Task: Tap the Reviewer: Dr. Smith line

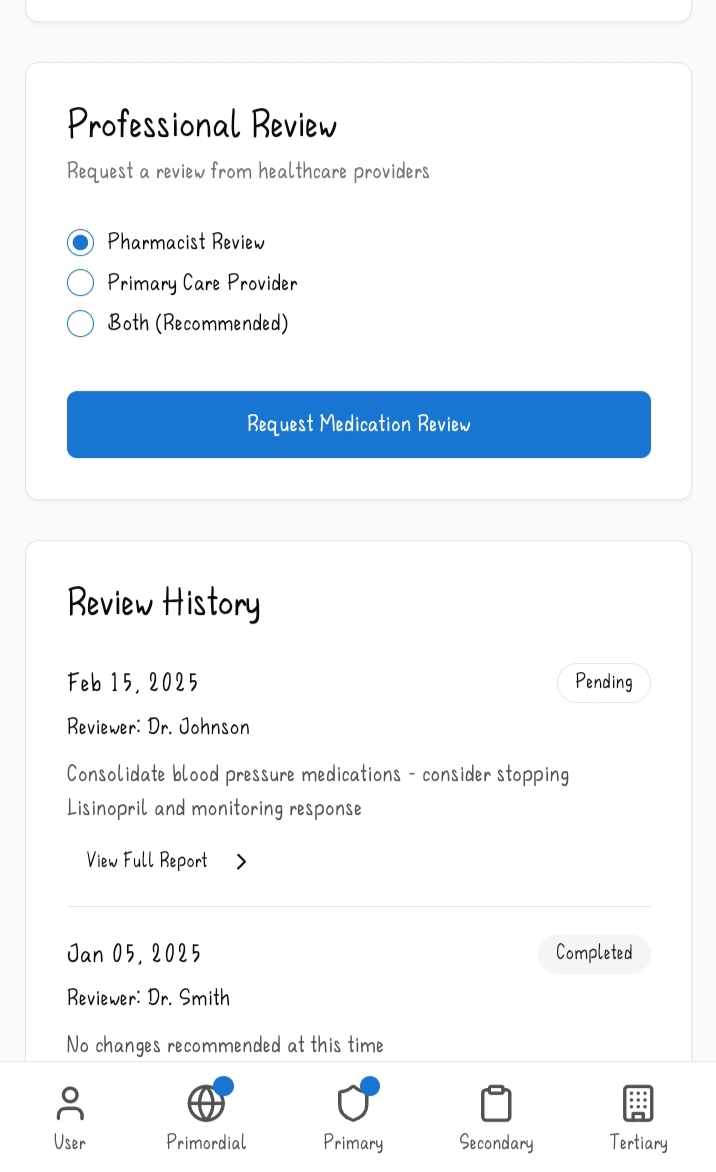Action: click(x=149, y=998)
